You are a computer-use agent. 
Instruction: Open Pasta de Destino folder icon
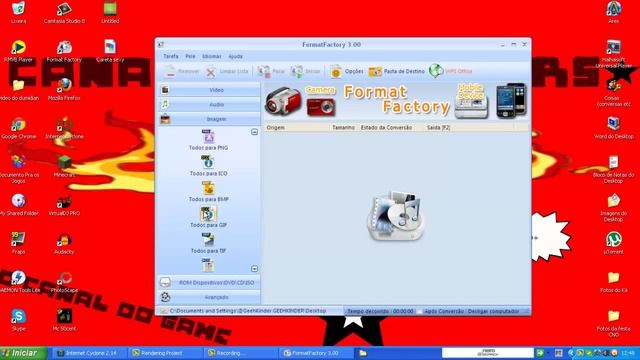pos(375,71)
